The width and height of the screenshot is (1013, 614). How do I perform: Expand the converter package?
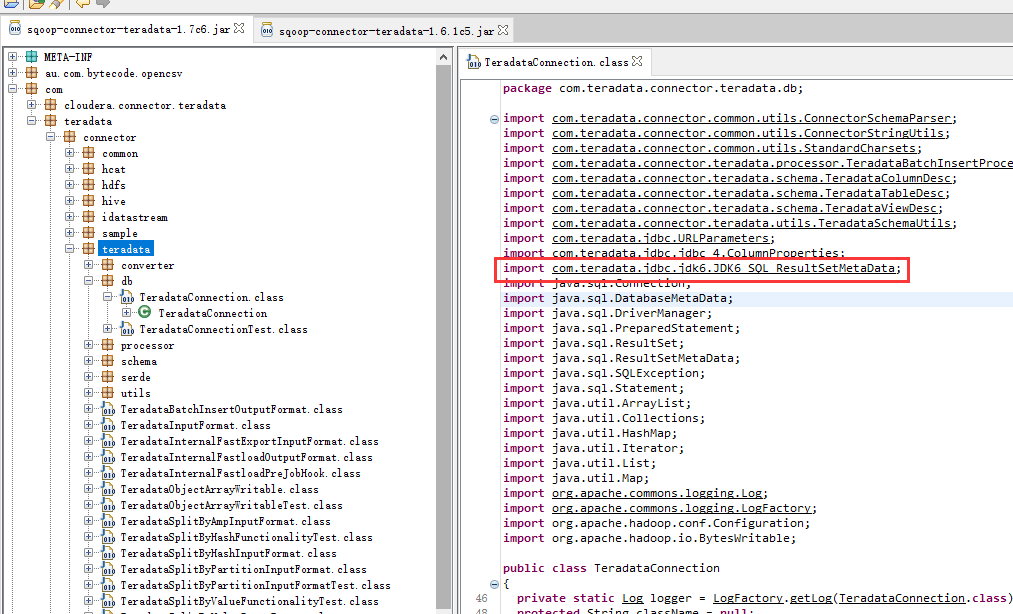point(89,265)
